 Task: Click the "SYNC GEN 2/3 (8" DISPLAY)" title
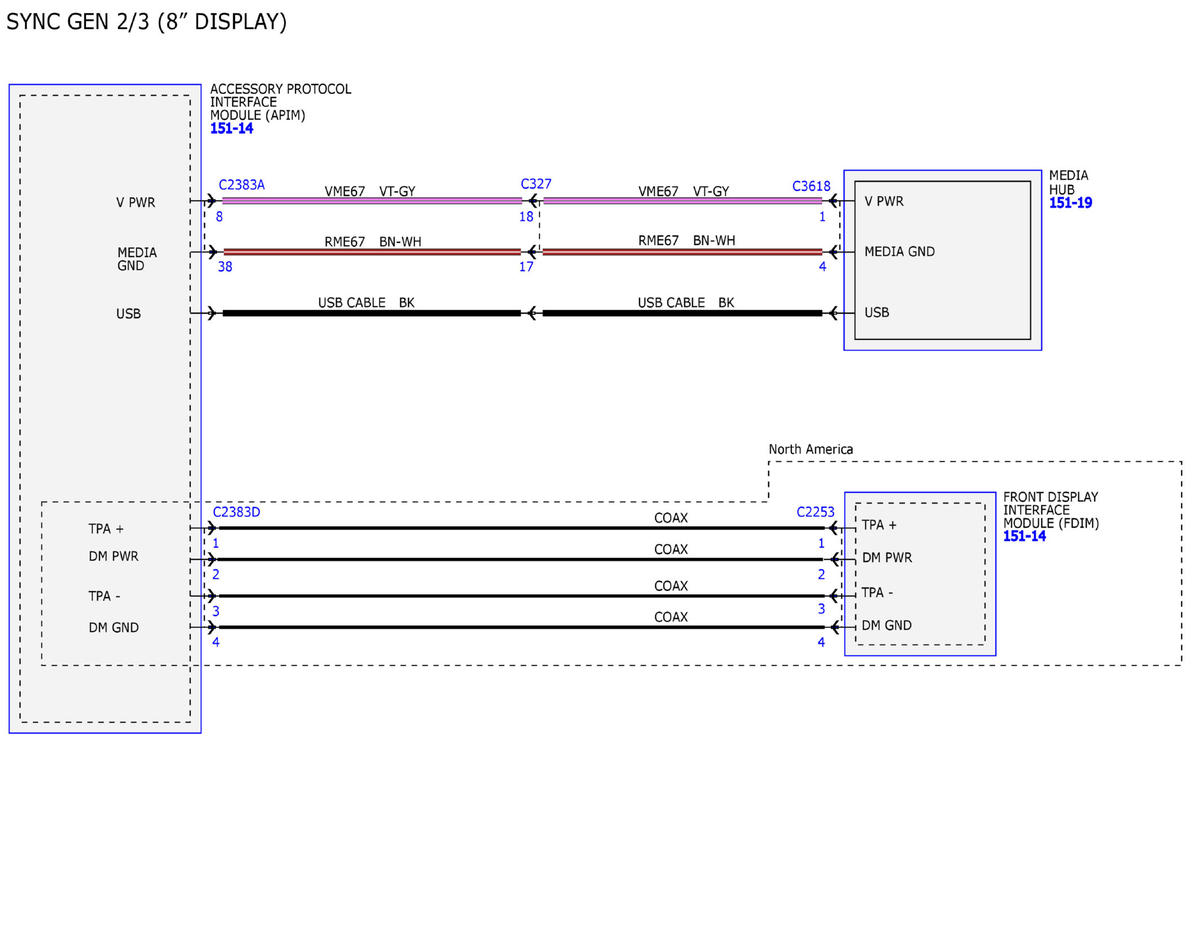tap(147, 22)
